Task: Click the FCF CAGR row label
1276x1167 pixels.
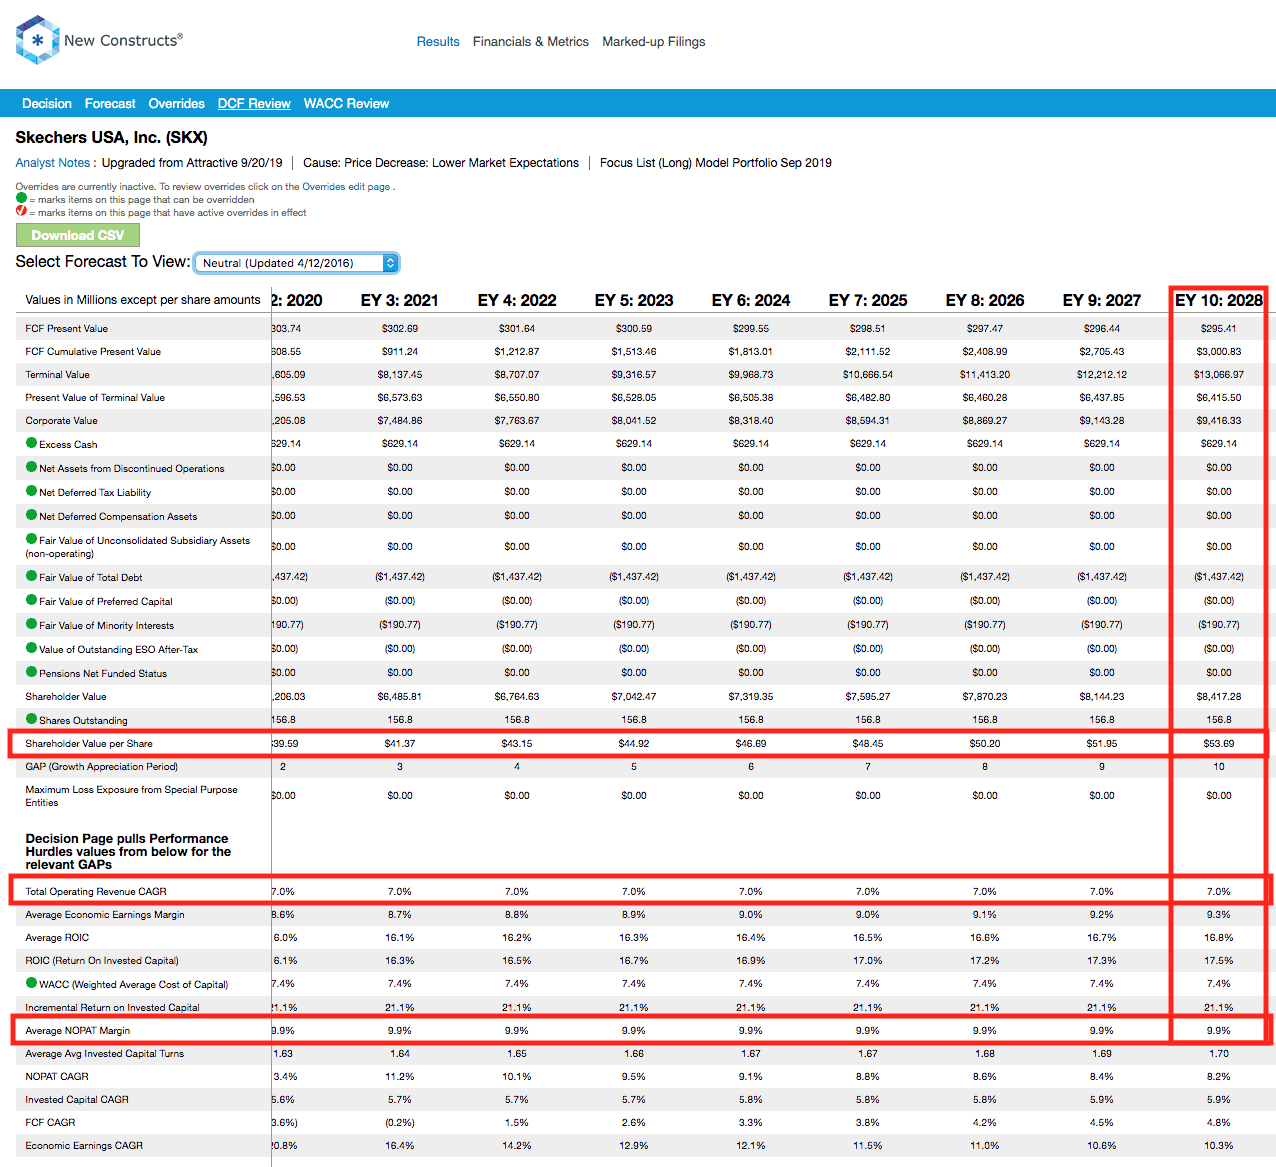Action: pos(50,1122)
